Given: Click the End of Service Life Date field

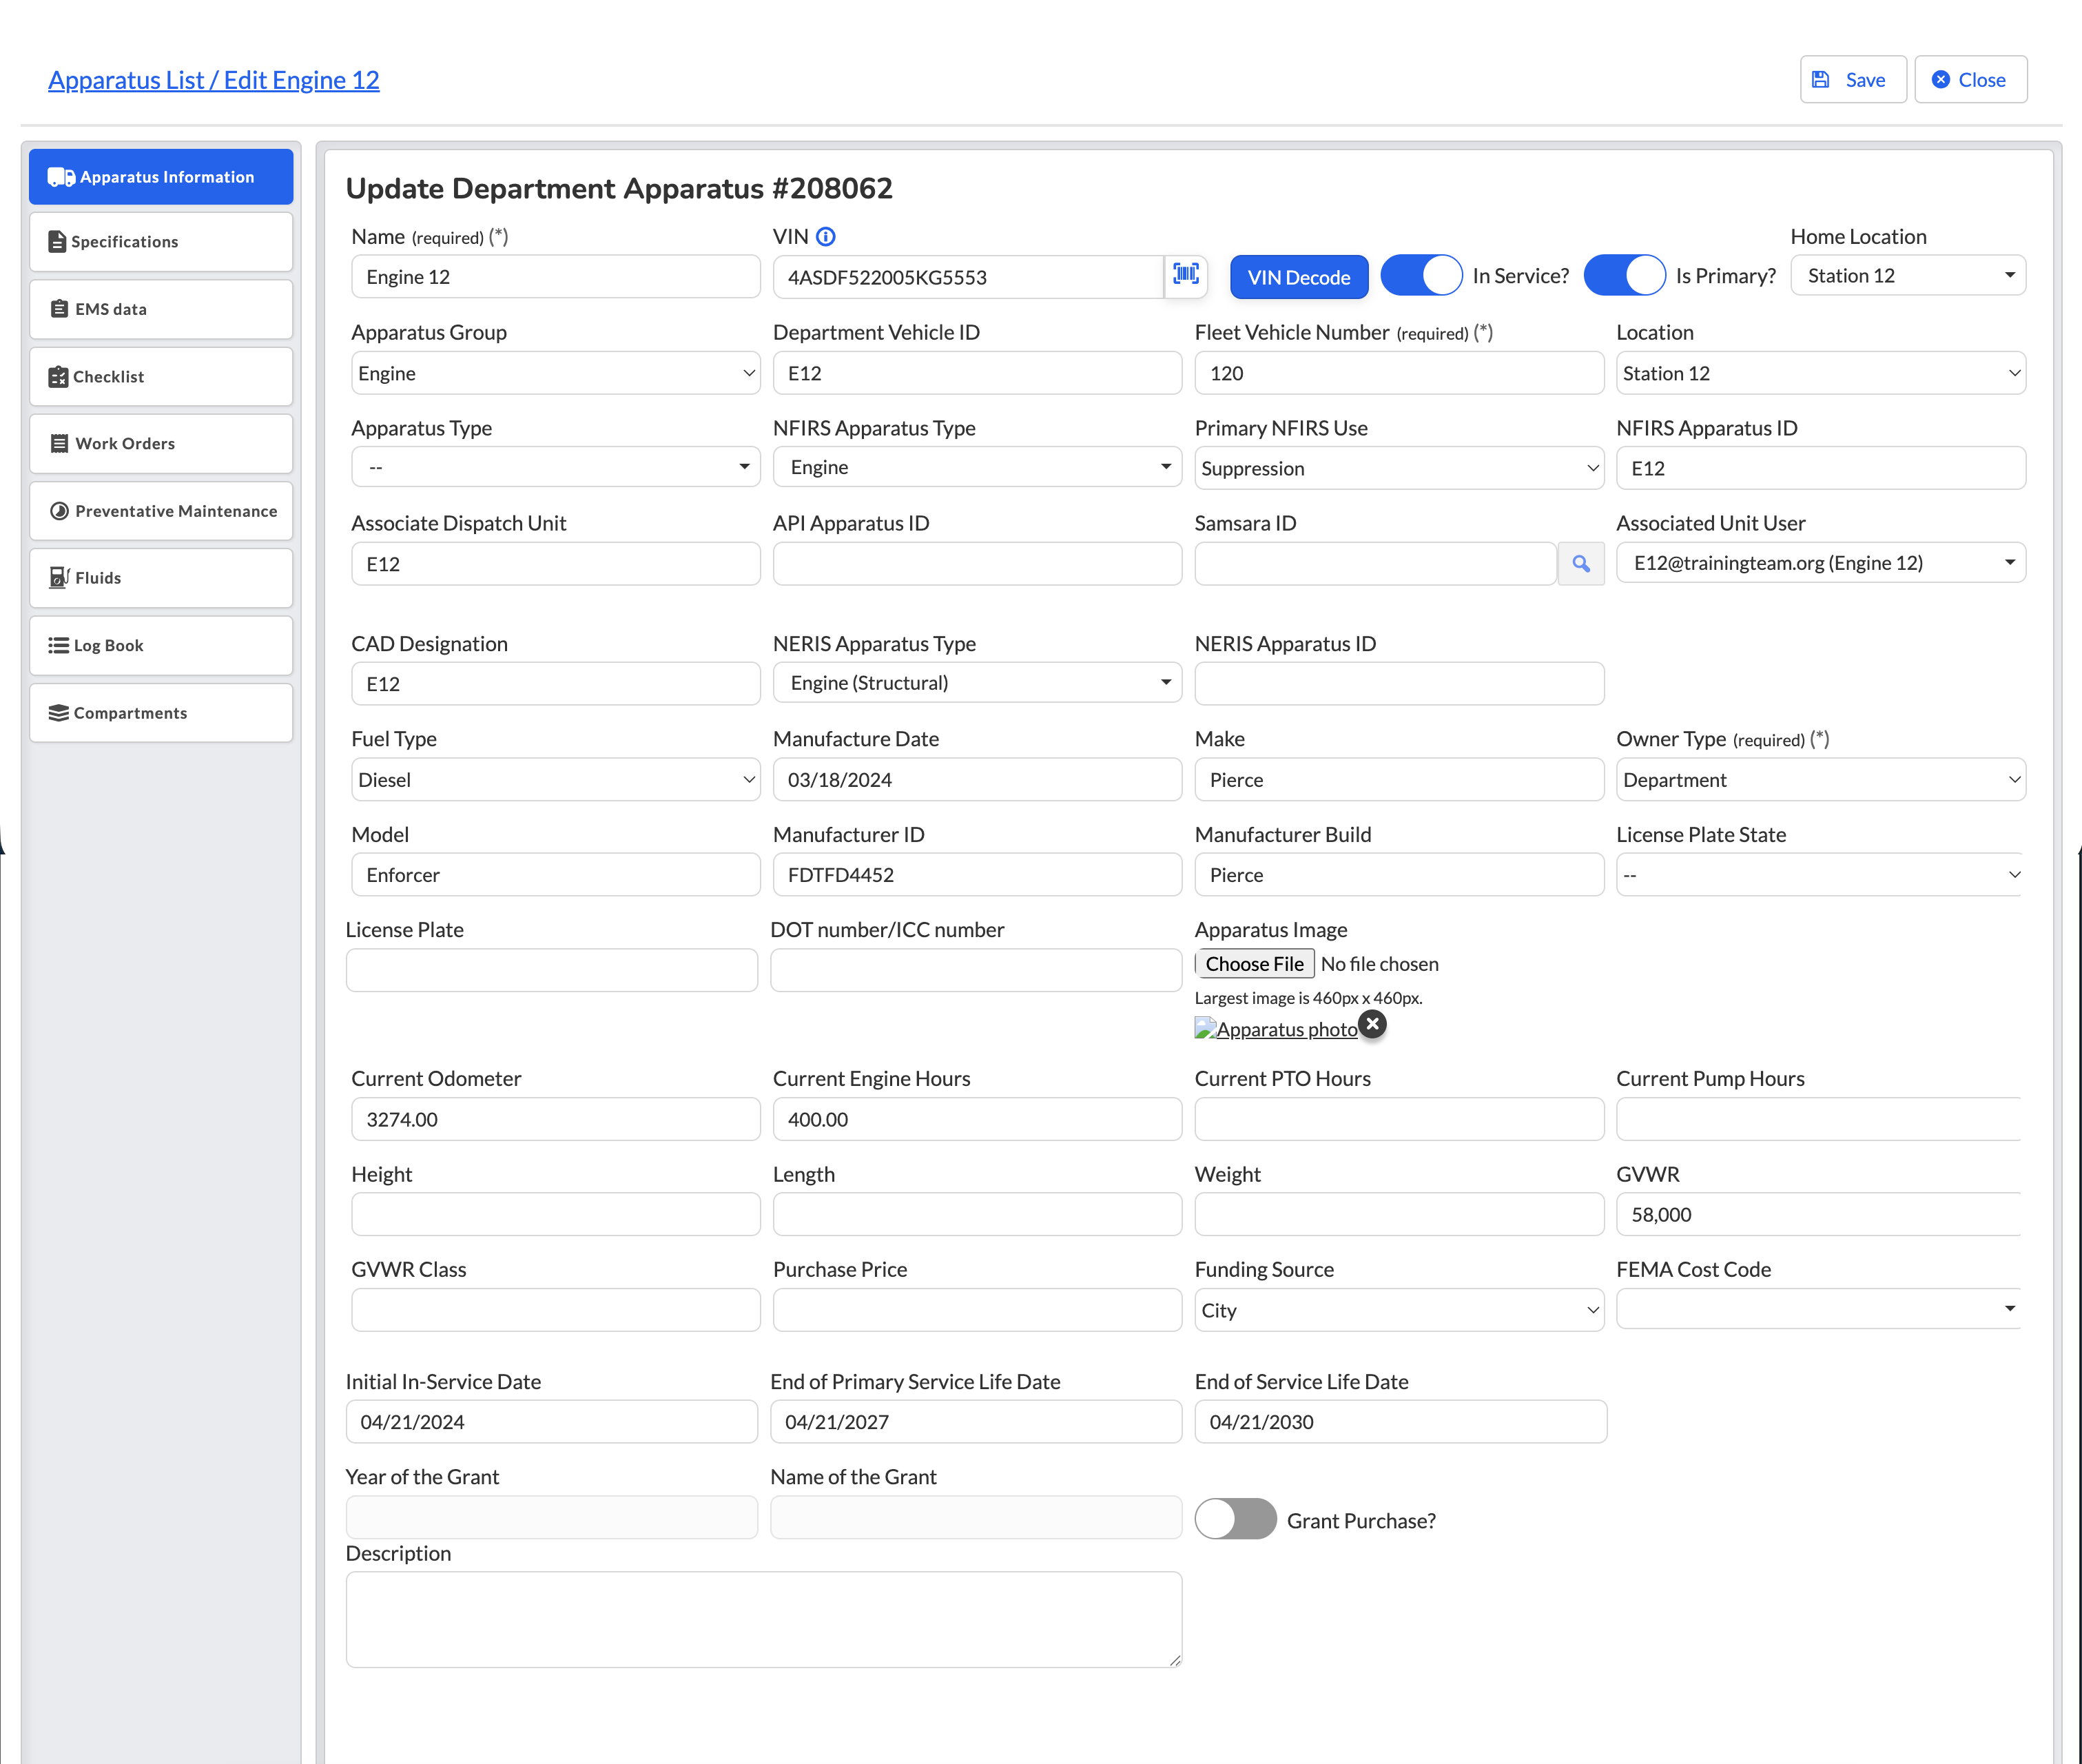Looking at the screenshot, I should [1401, 1422].
